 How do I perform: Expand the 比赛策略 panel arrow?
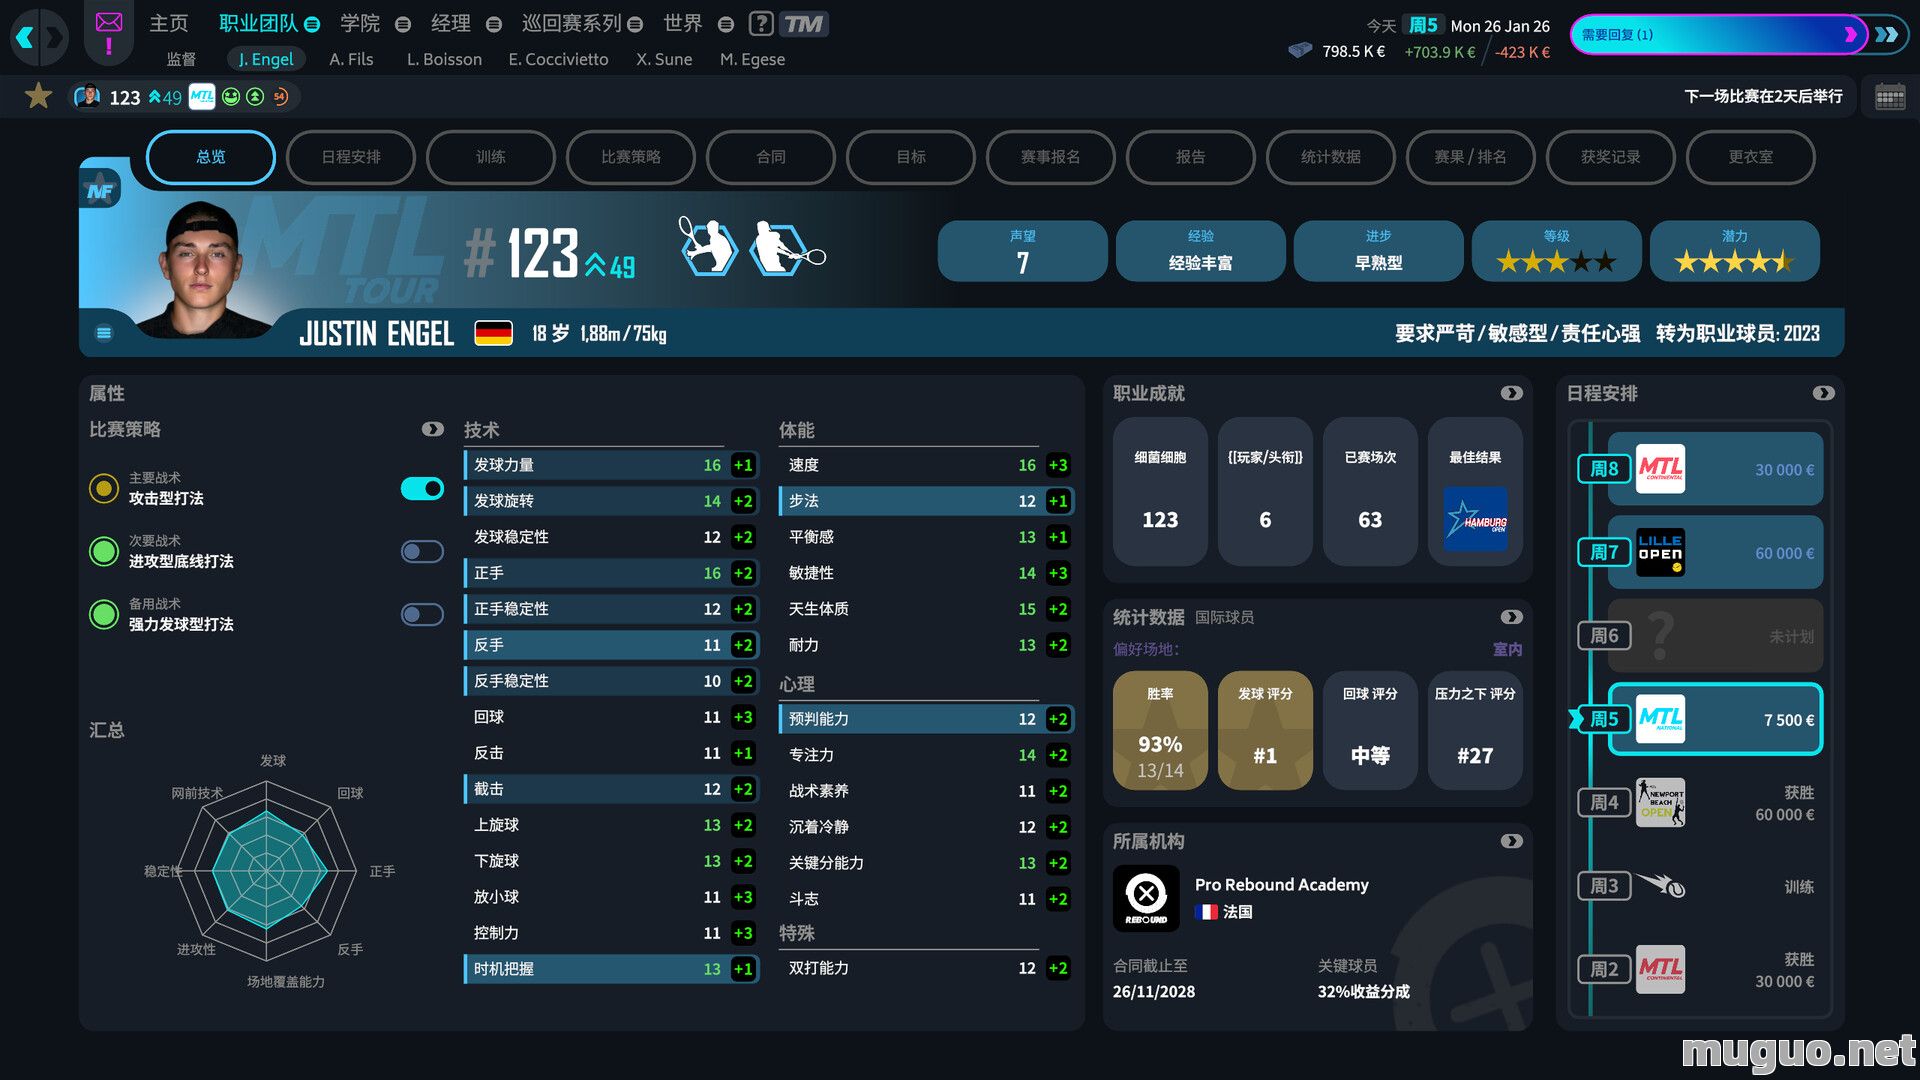click(x=432, y=429)
